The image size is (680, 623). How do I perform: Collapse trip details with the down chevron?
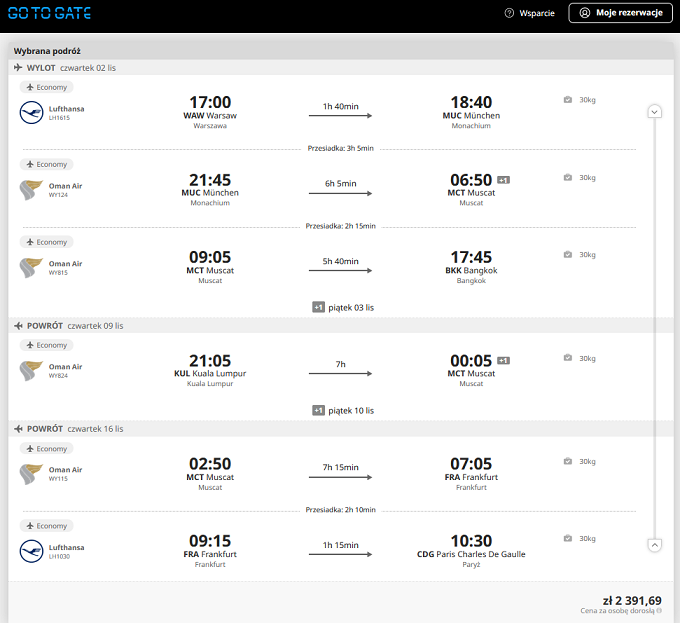[x=654, y=111]
